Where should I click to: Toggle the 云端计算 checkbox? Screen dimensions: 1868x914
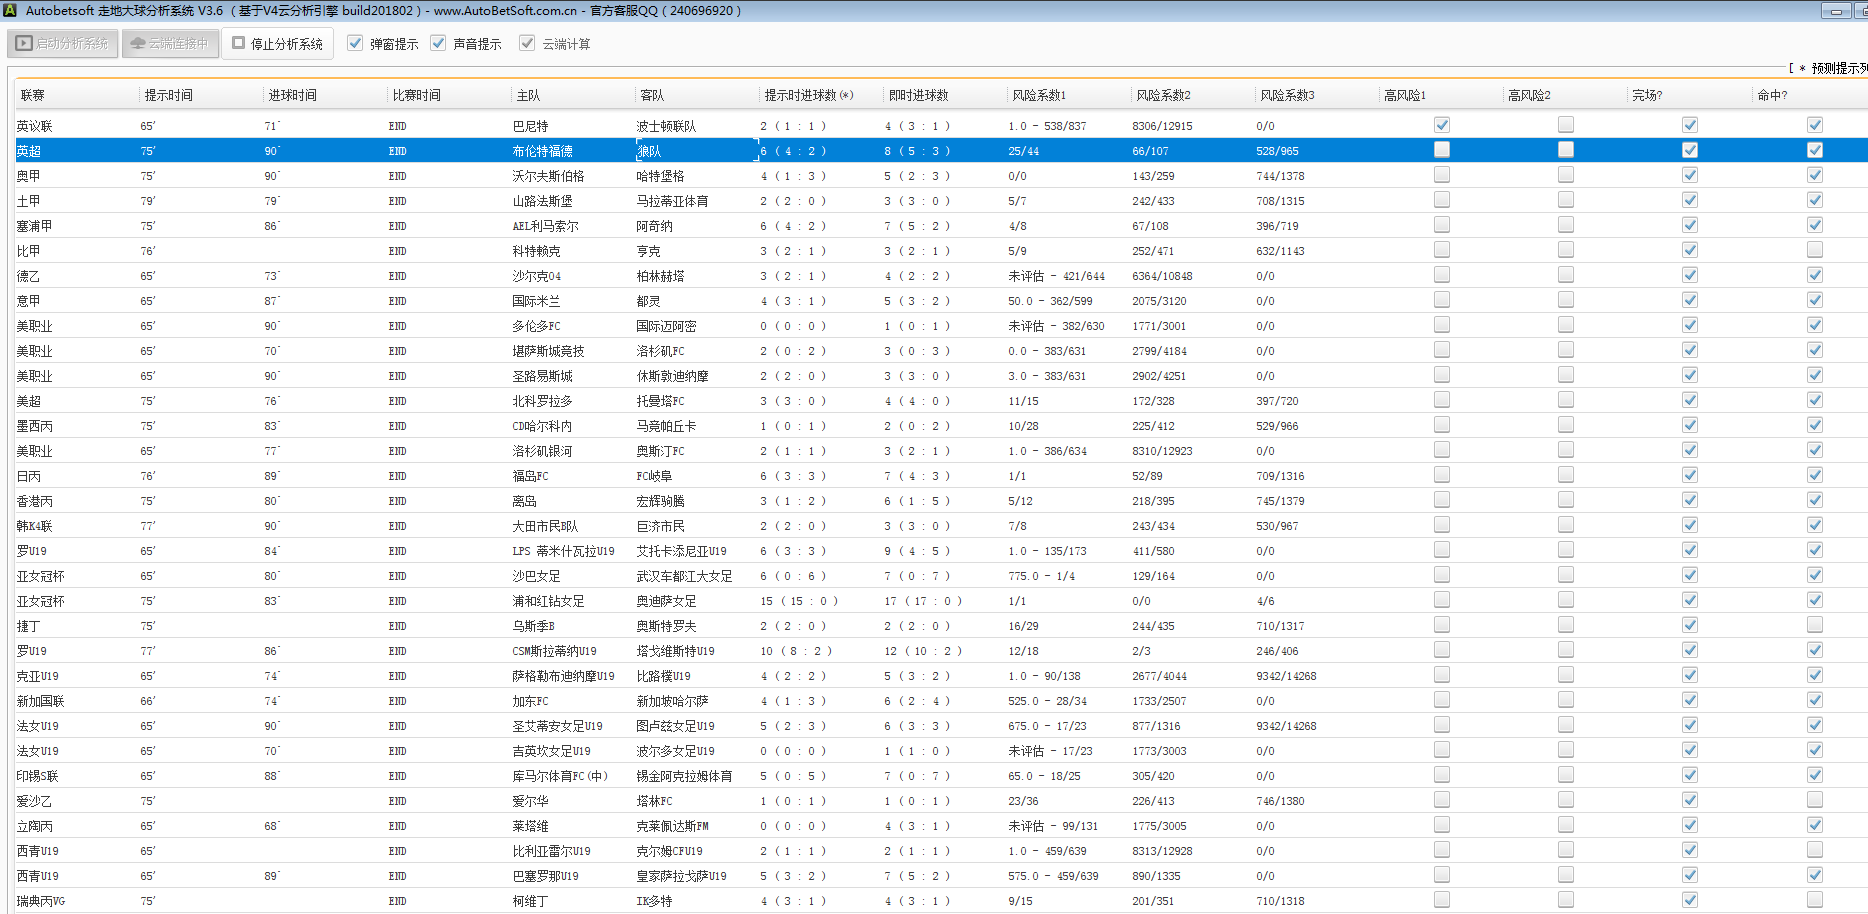(527, 43)
